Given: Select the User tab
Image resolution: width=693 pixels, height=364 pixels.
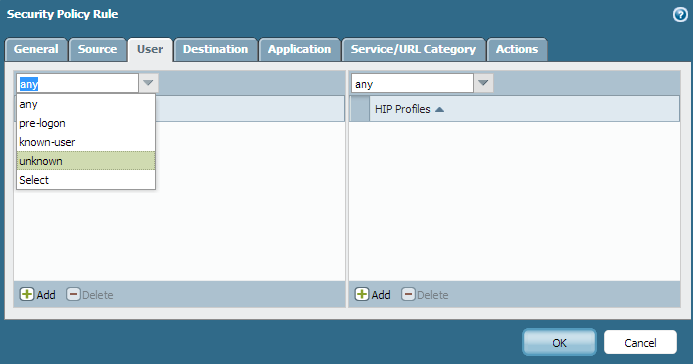Looking at the screenshot, I should coord(150,49).
